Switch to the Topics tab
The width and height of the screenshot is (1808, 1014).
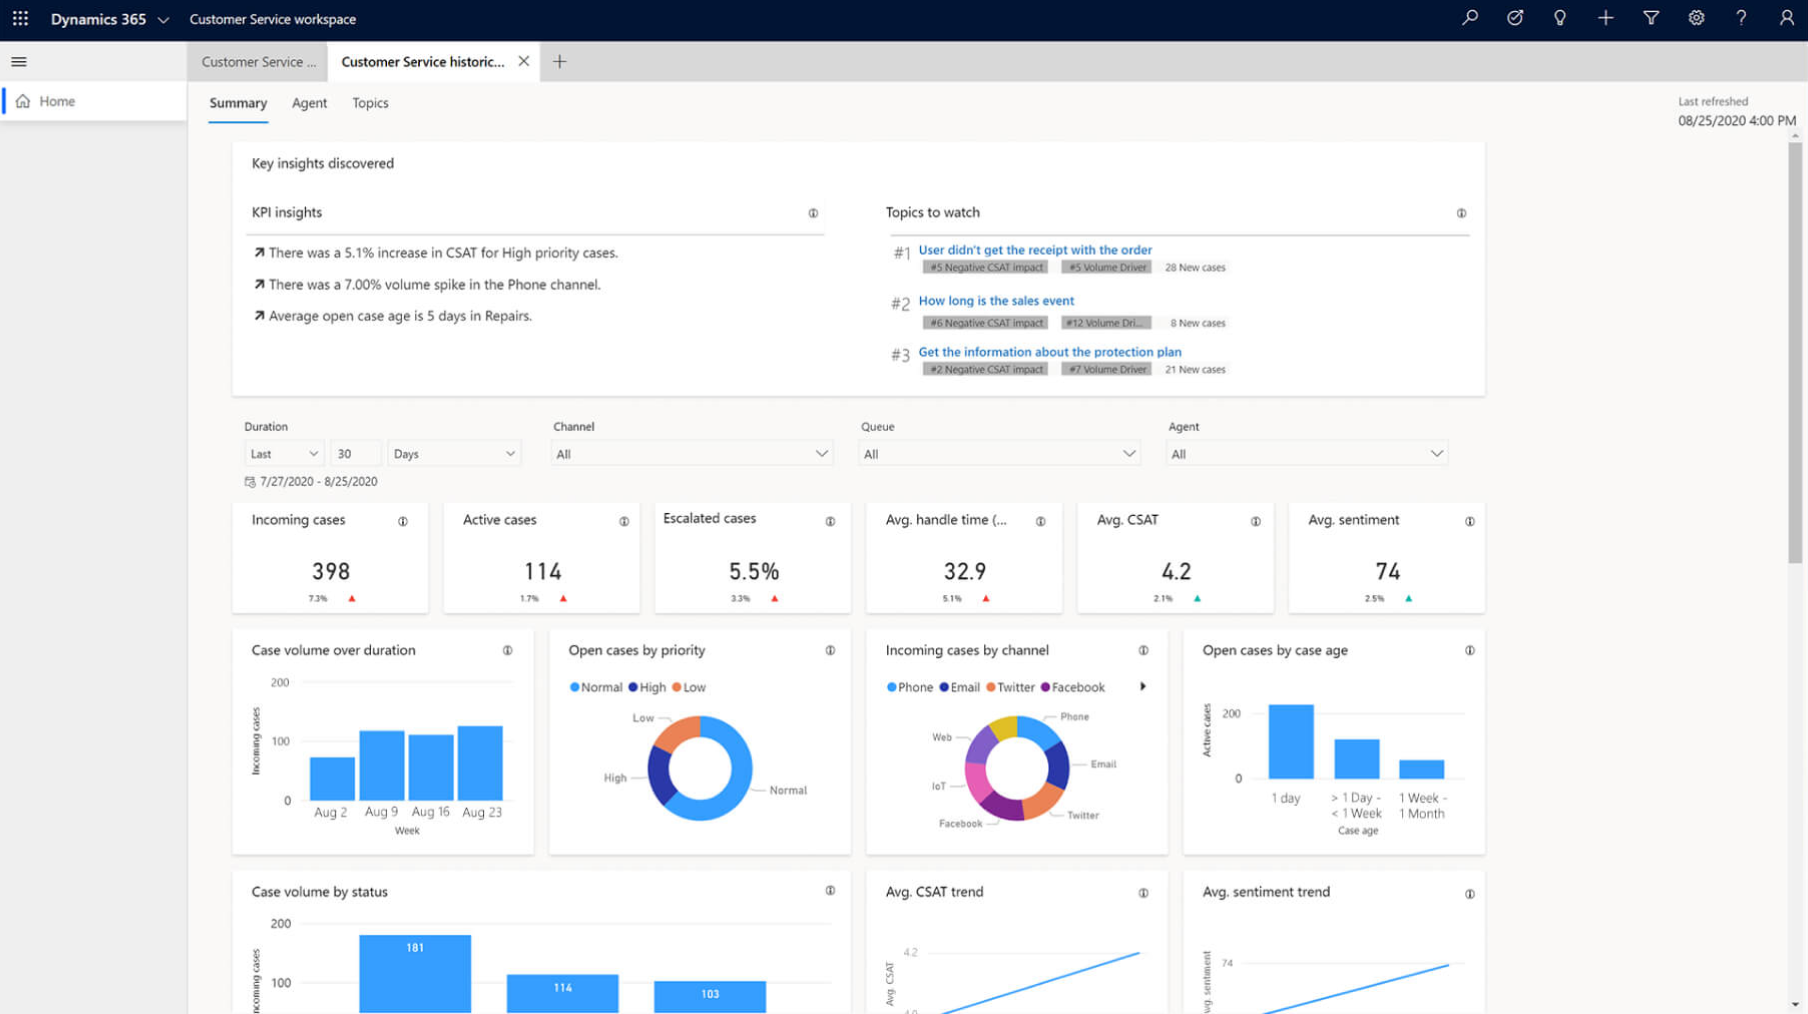point(370,103)
